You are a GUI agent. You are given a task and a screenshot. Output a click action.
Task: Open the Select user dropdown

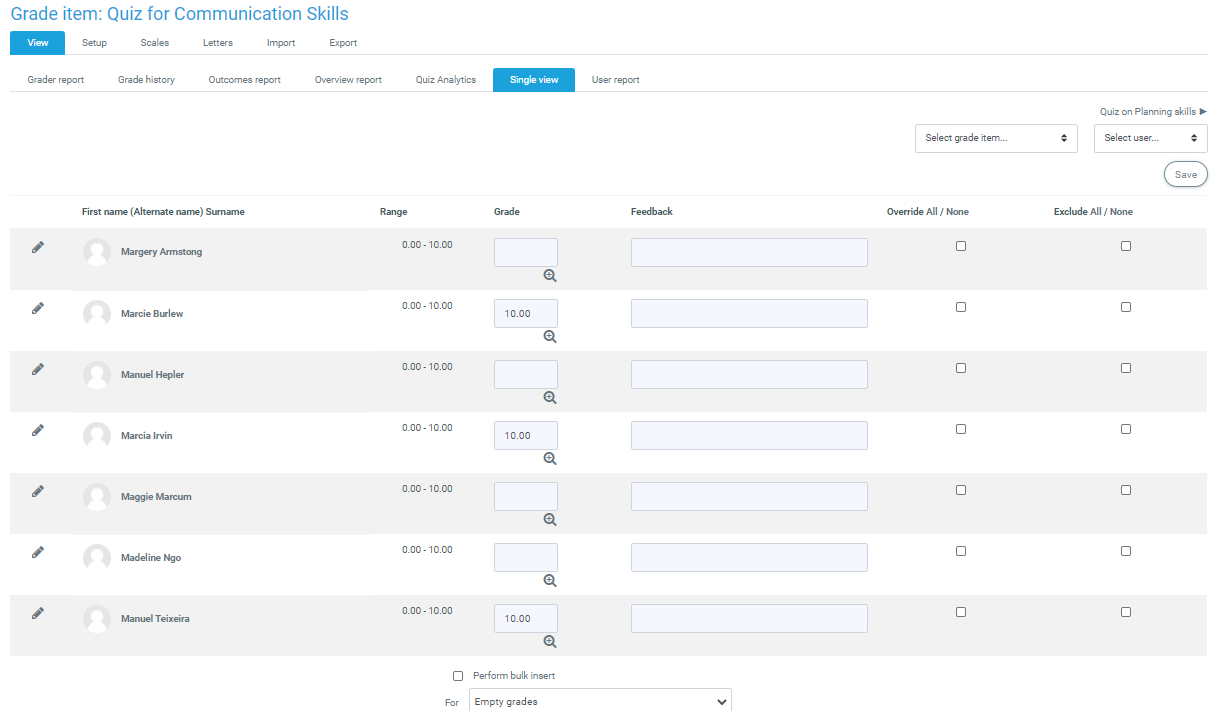tap(1150, 138)
